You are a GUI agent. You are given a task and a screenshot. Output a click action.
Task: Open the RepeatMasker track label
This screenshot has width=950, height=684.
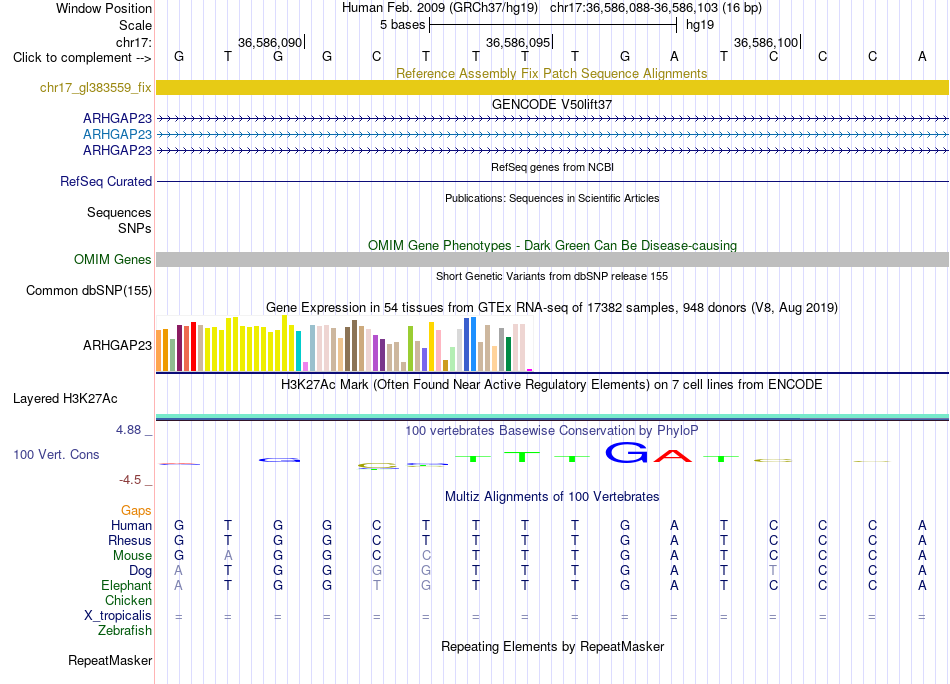(110, 660)
